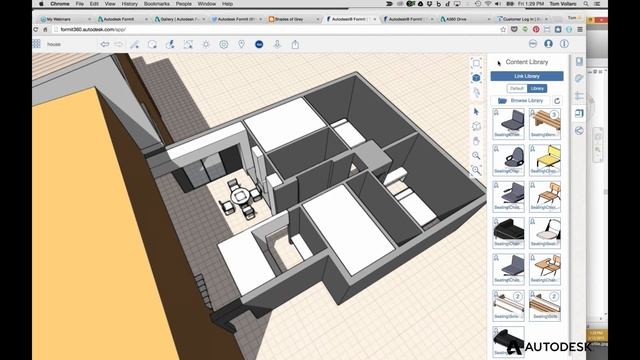Select the pencil sketch tool in toolbar

[x=135, y=44]
